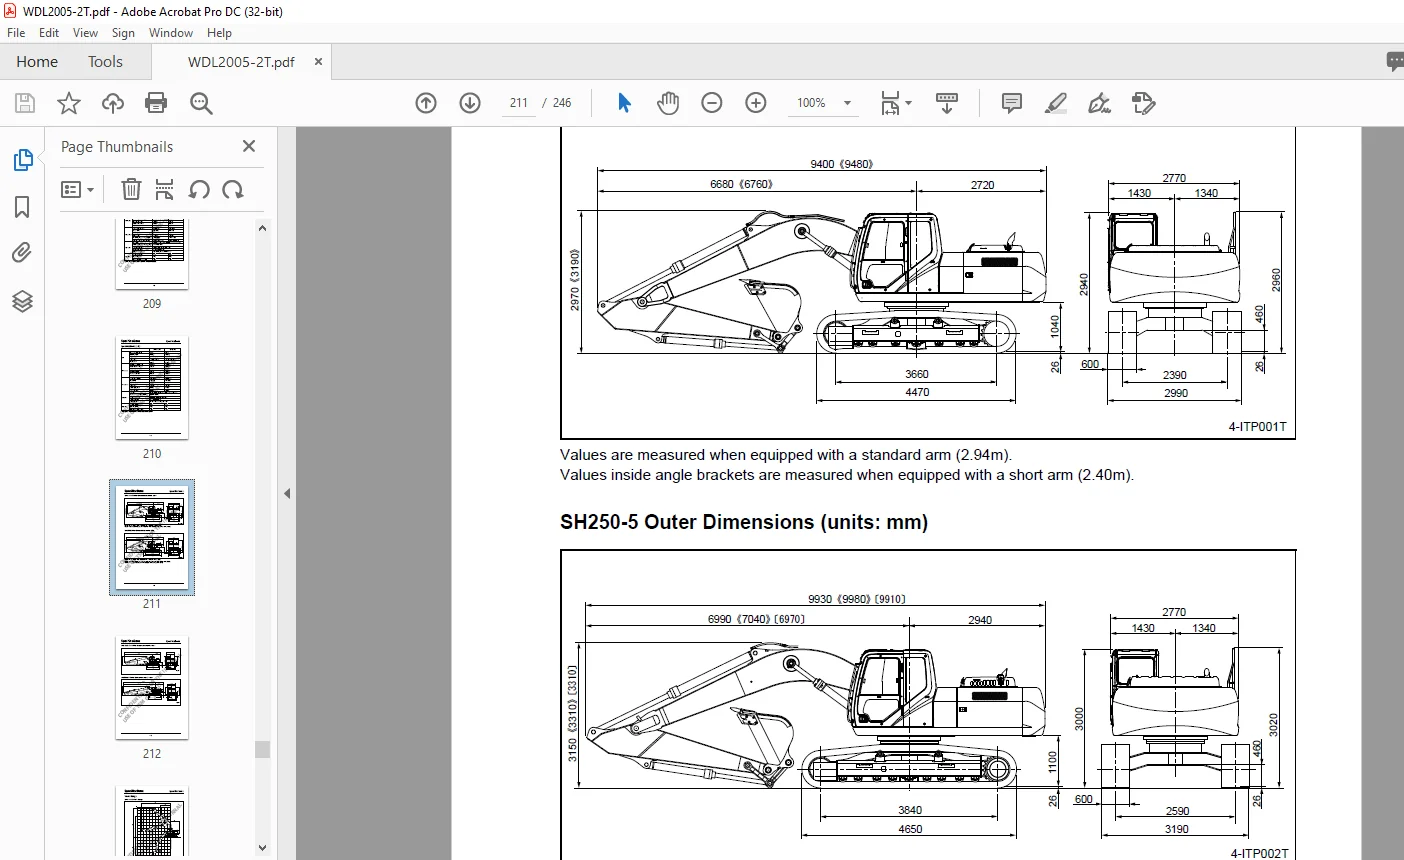Close the Page Thumbnails panel
Image resolution: width=1404 pixels, height=860 pixels.
[249, 146]
